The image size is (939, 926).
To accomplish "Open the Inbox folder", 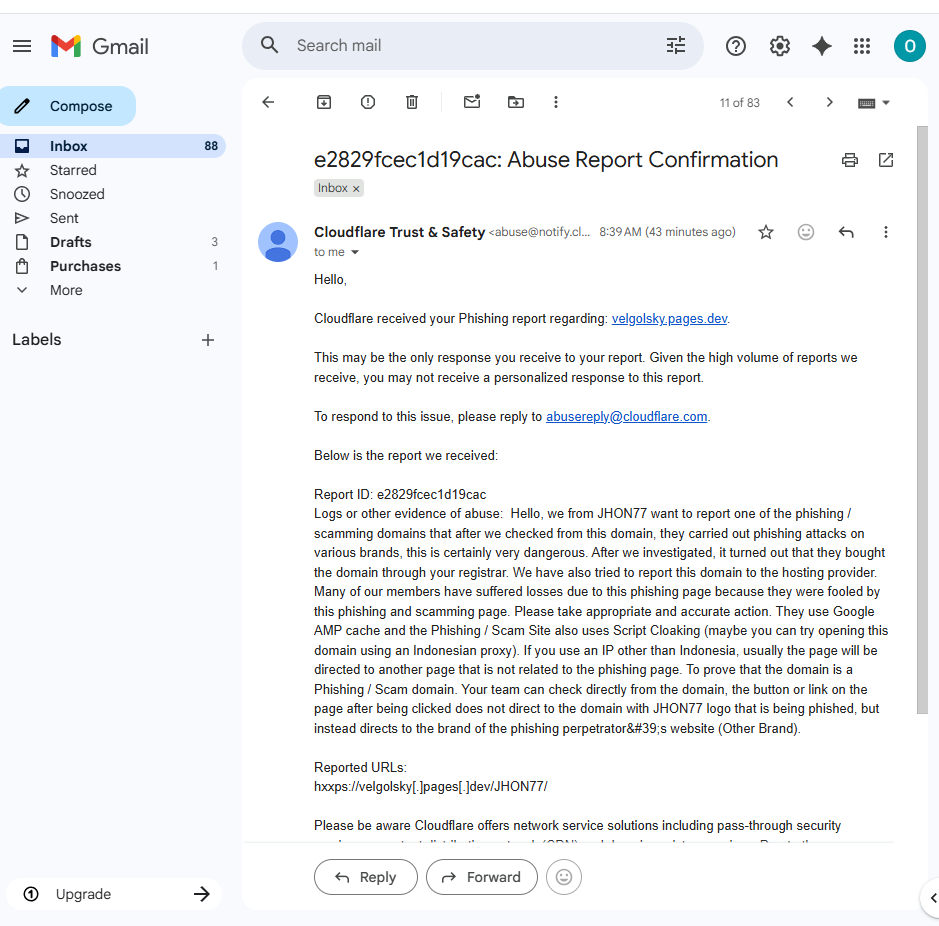I will pyautogui.click(x=113, y=146).
